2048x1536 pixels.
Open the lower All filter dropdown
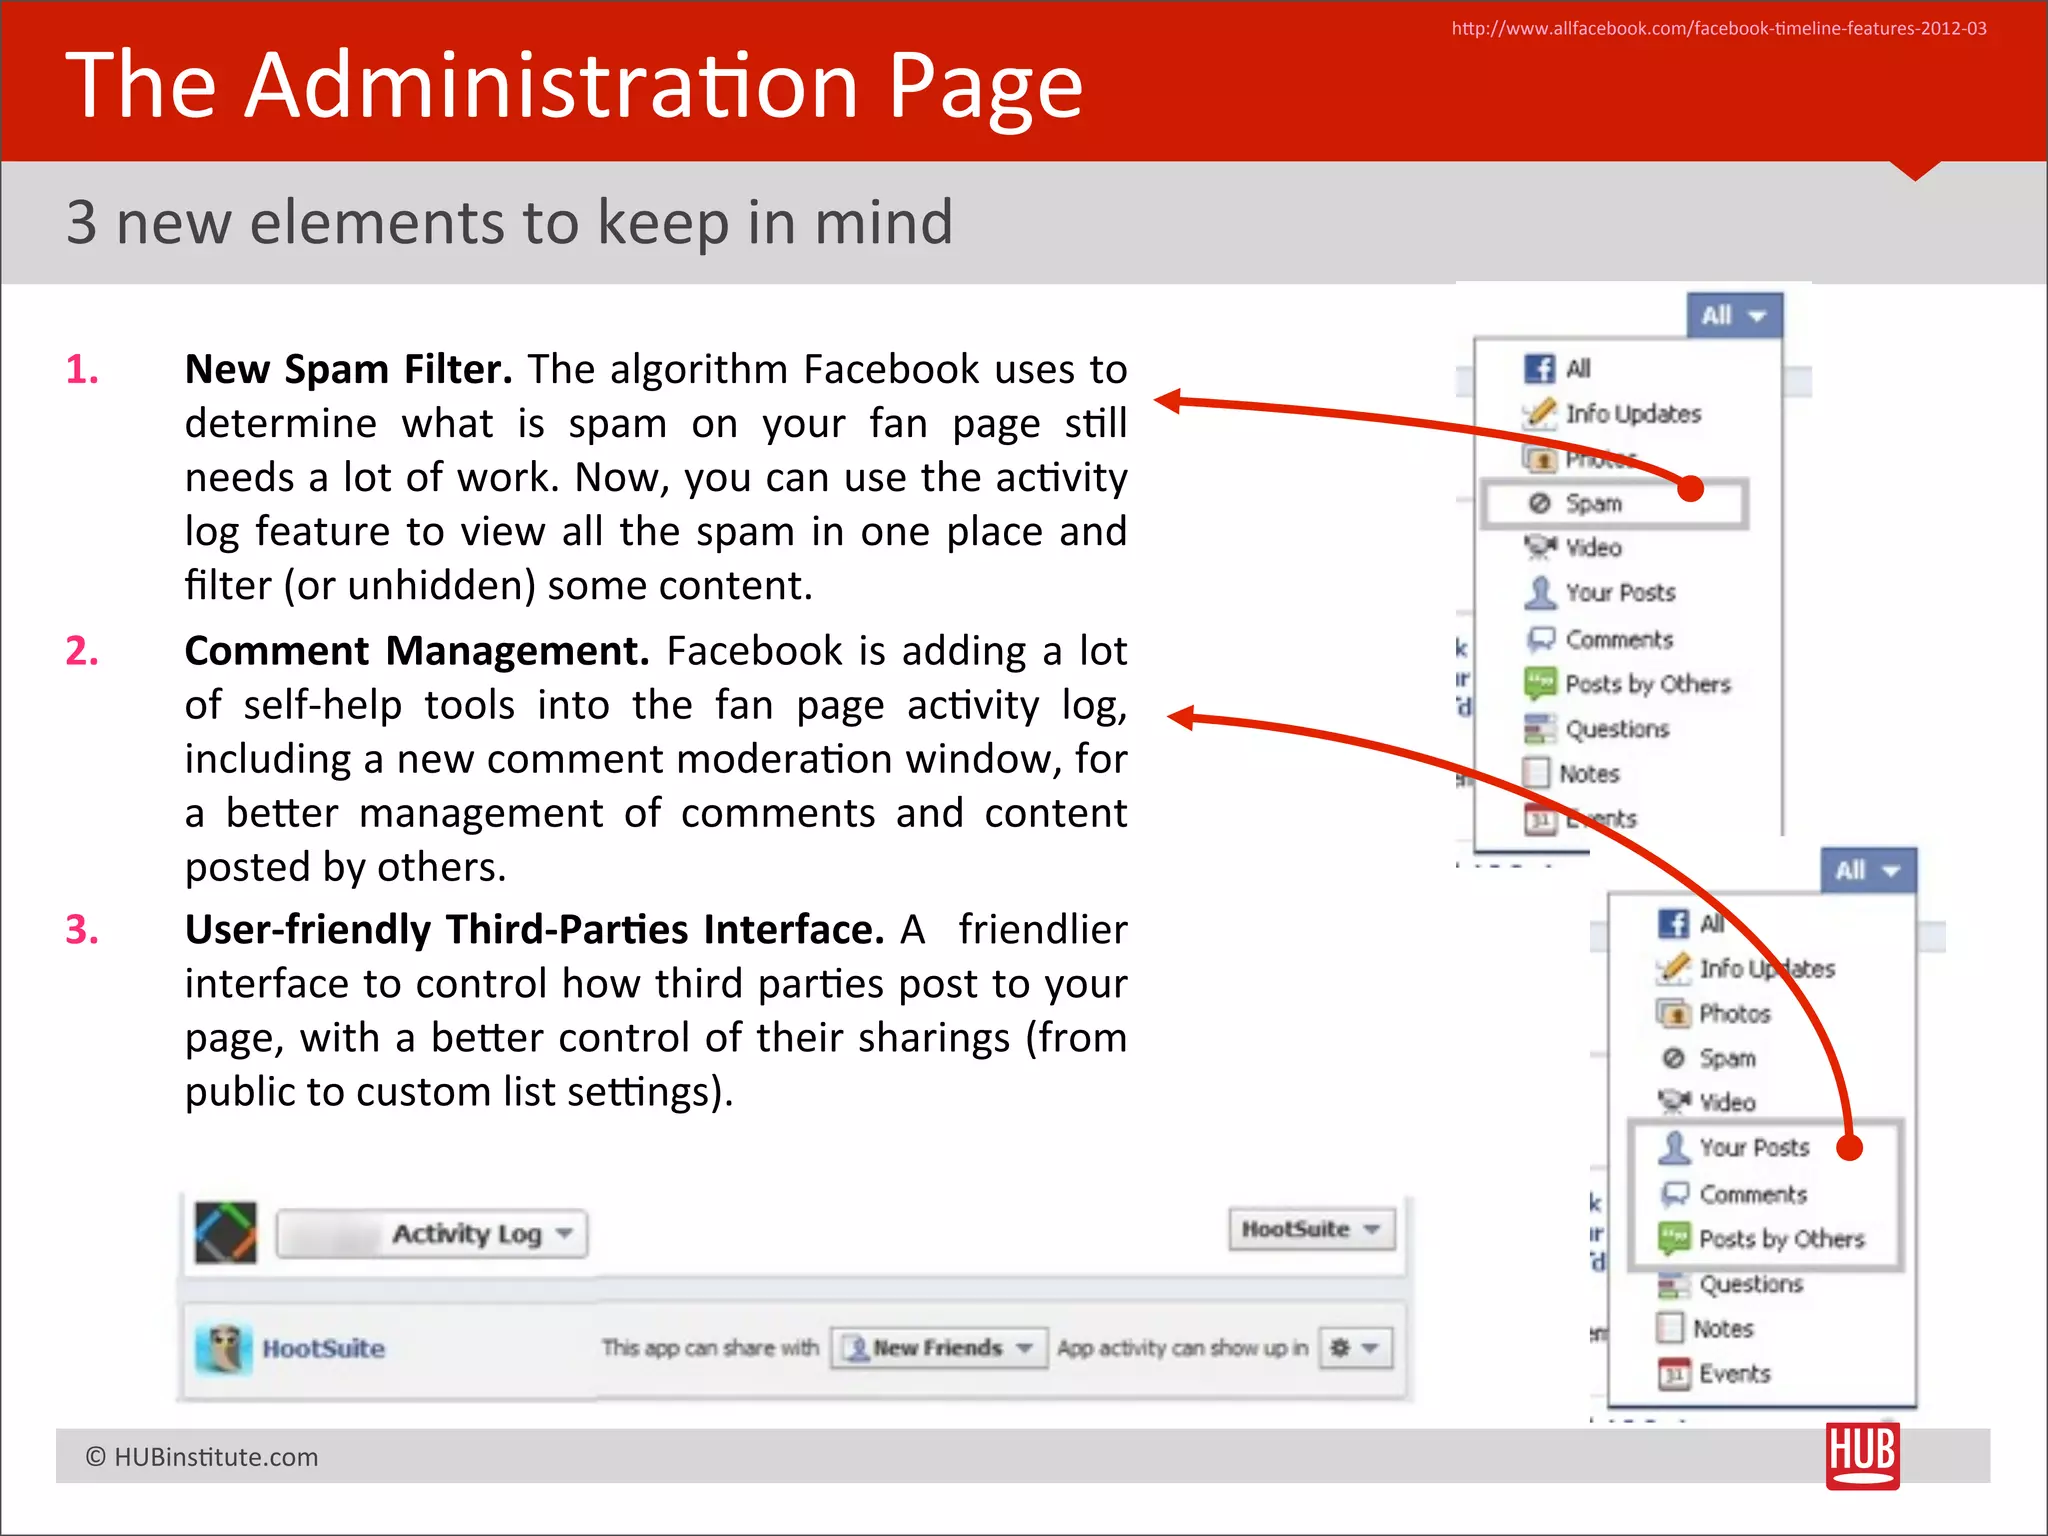pyautogui.click(x=1868, y=871)
